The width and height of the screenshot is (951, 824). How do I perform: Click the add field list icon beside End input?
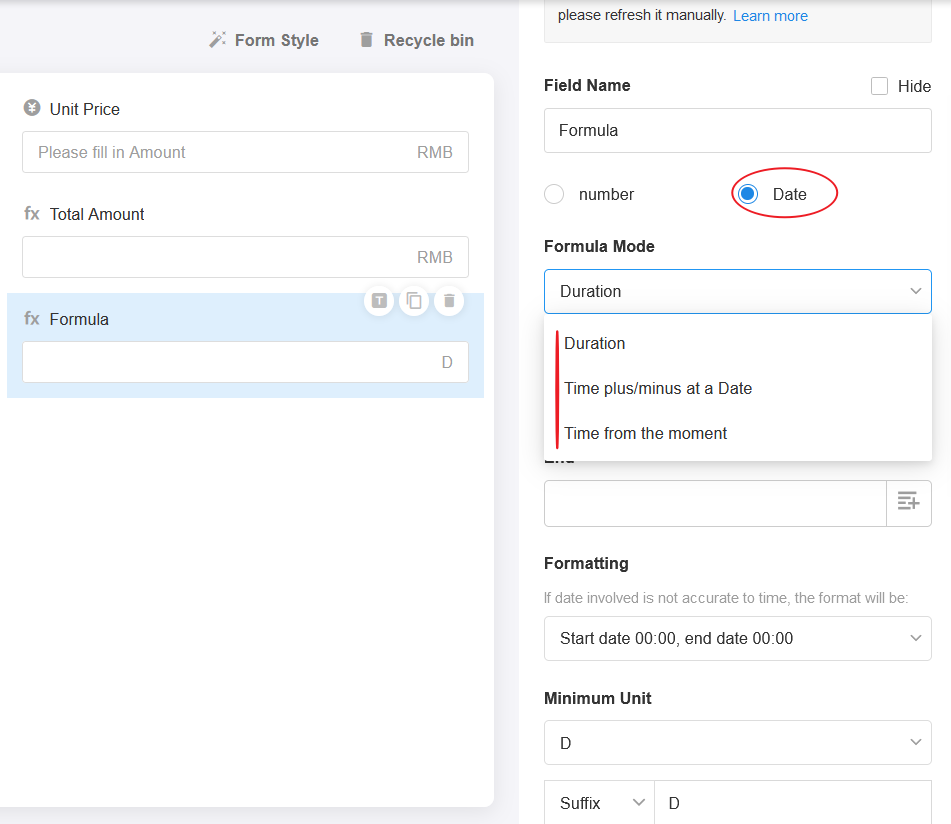click(908, 502)
